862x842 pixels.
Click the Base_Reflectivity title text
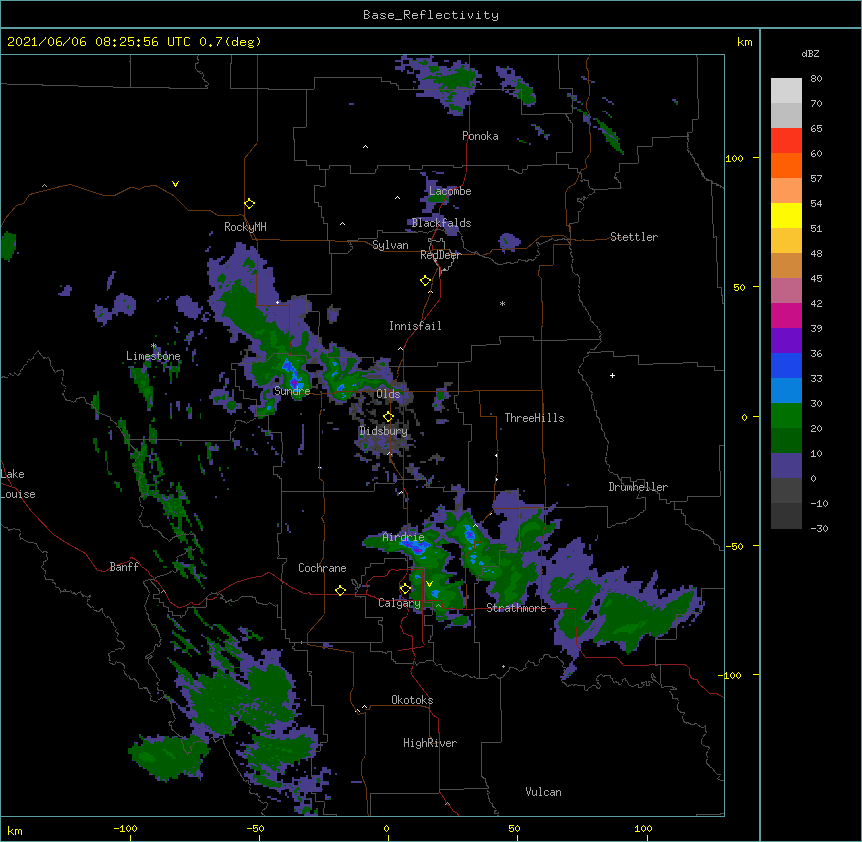431,15
